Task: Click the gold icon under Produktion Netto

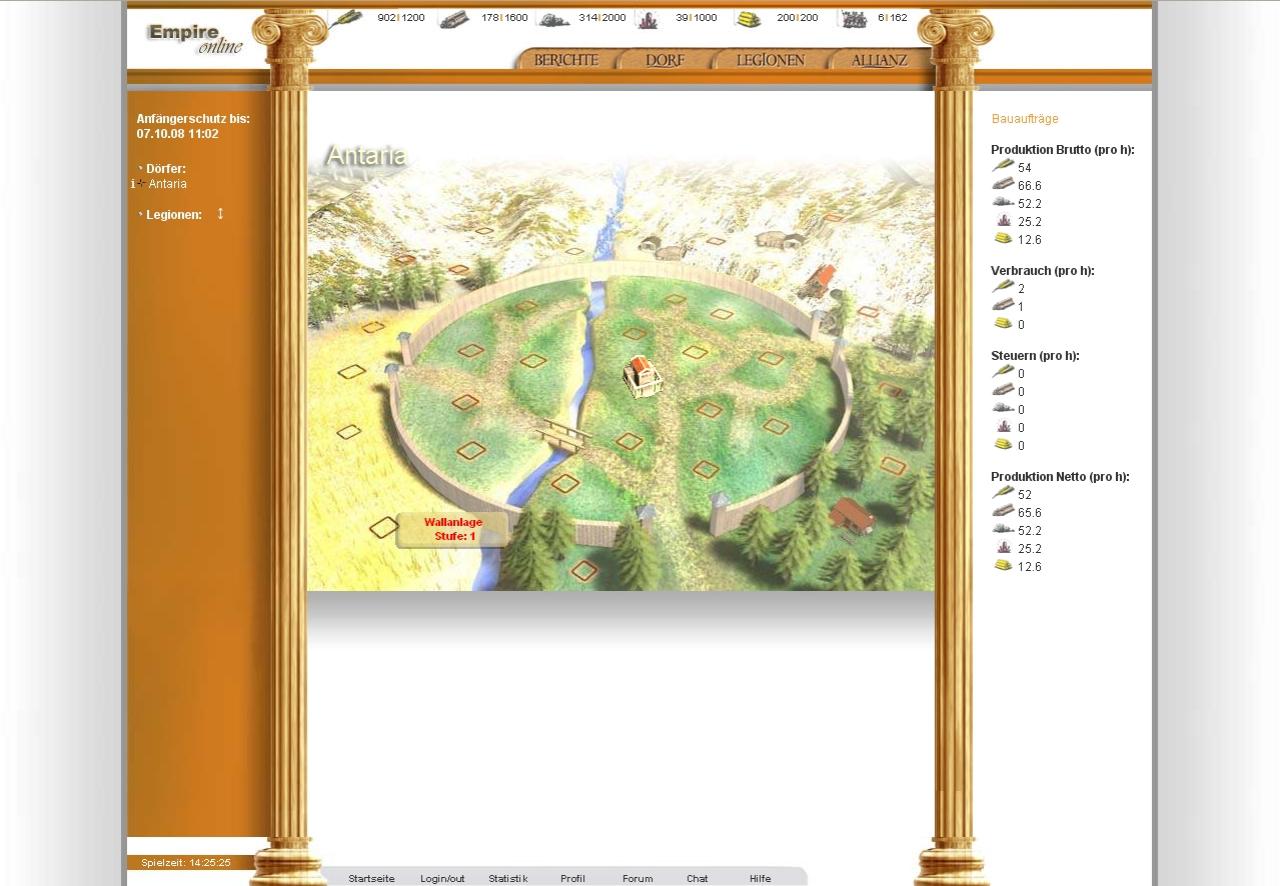Action: coord(1003,565)
